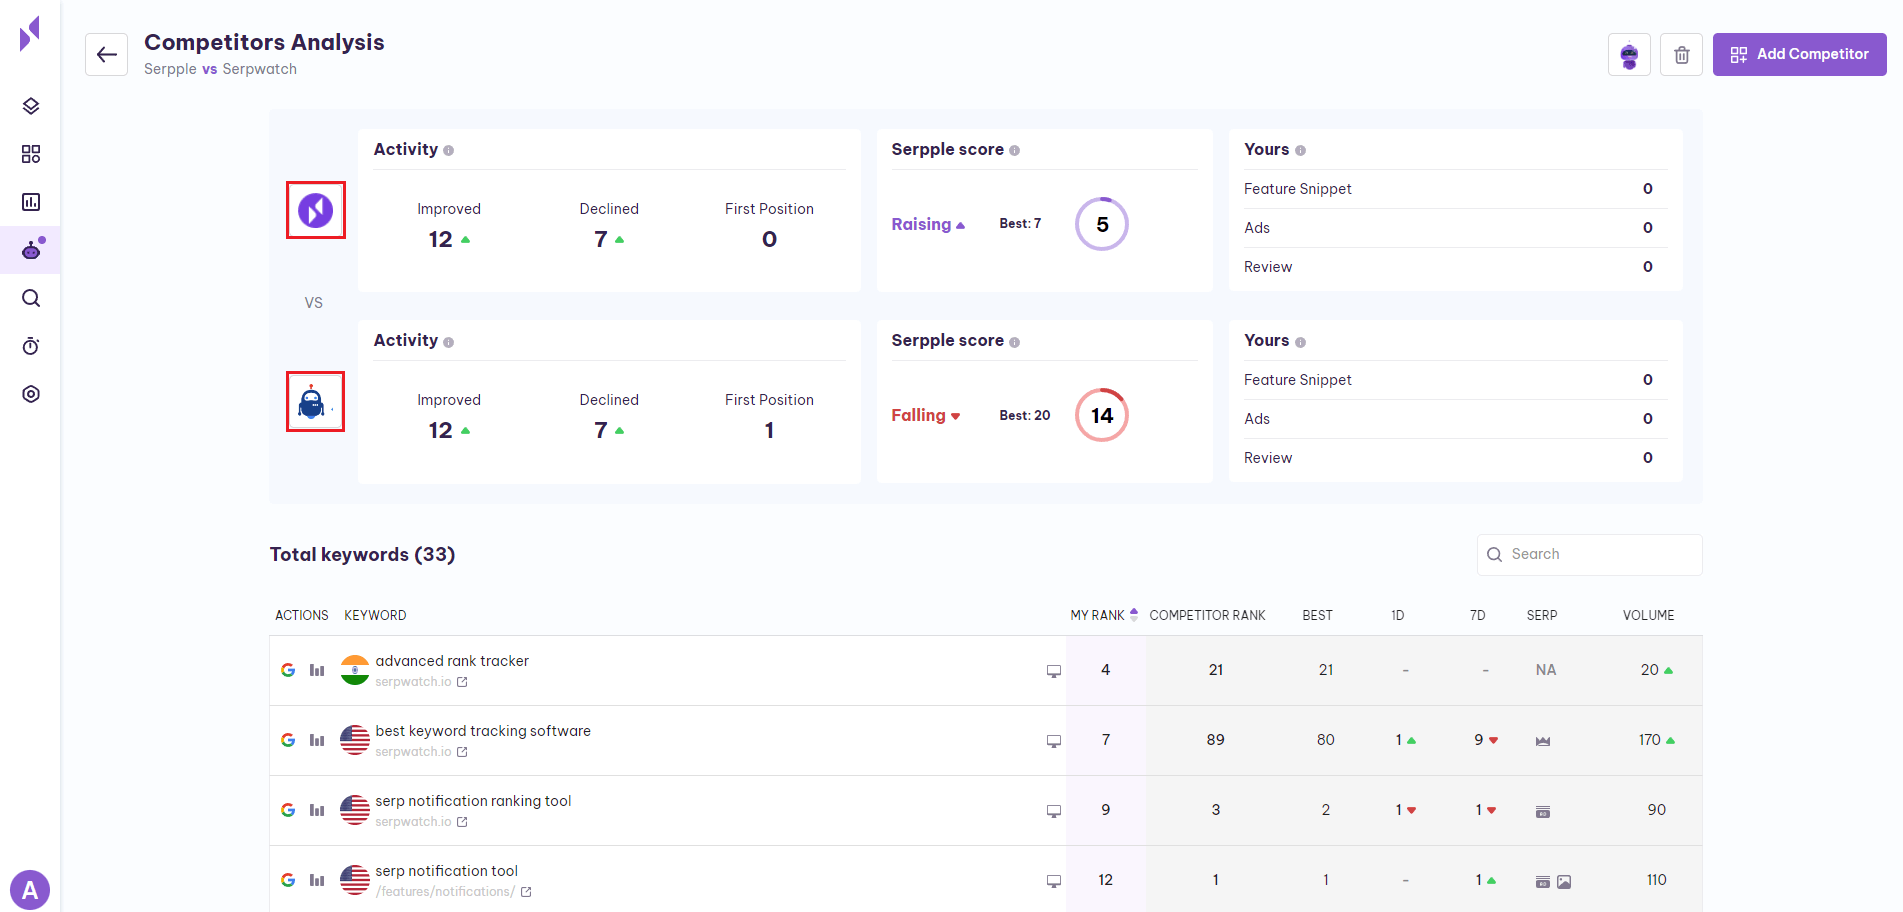Open chart icon for serp notification tool

[317, 880]
